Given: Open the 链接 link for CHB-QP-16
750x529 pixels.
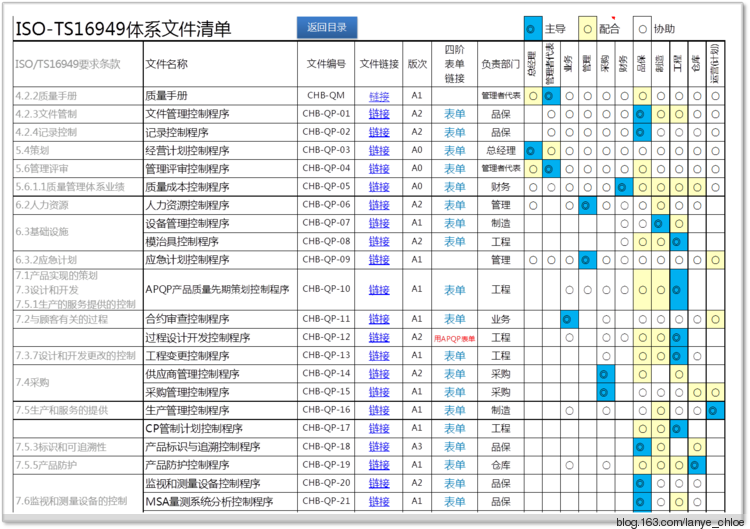Looking at the screenshot, I should pos(379,410).
